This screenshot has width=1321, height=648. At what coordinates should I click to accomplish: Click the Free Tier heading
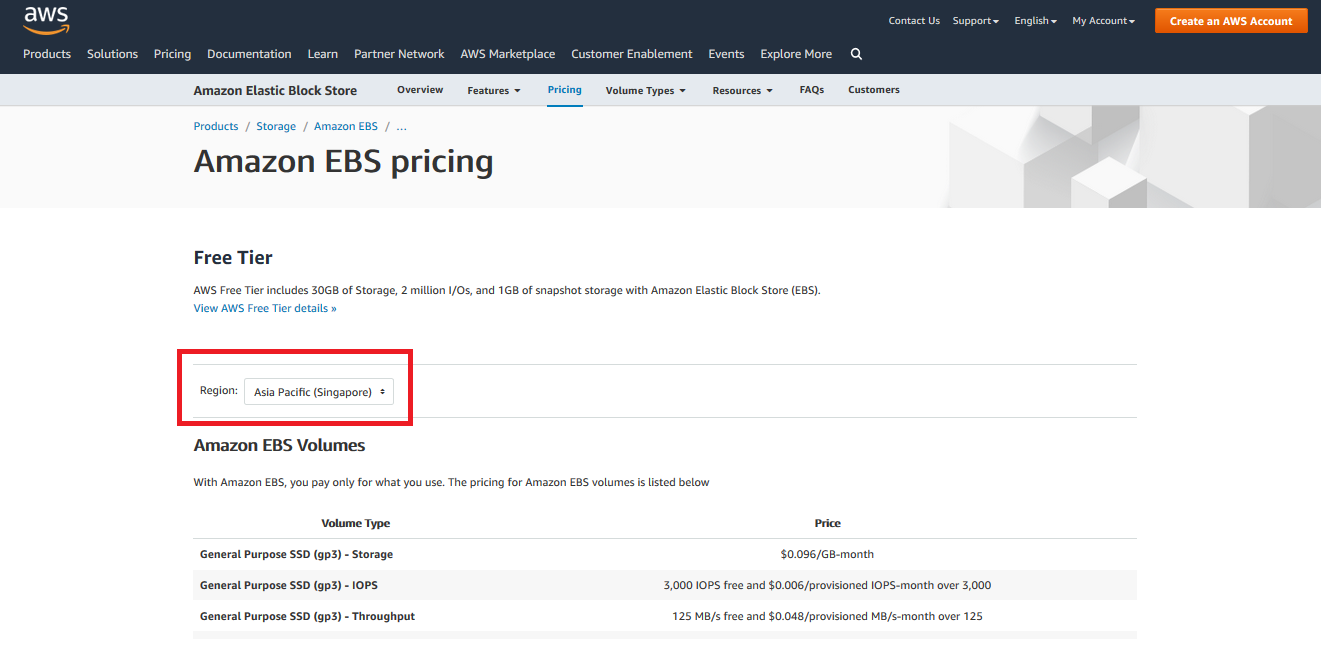click(233, 258)
